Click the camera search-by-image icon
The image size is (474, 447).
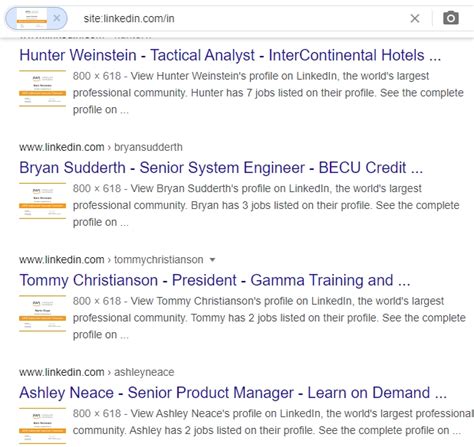pos(451,18)
